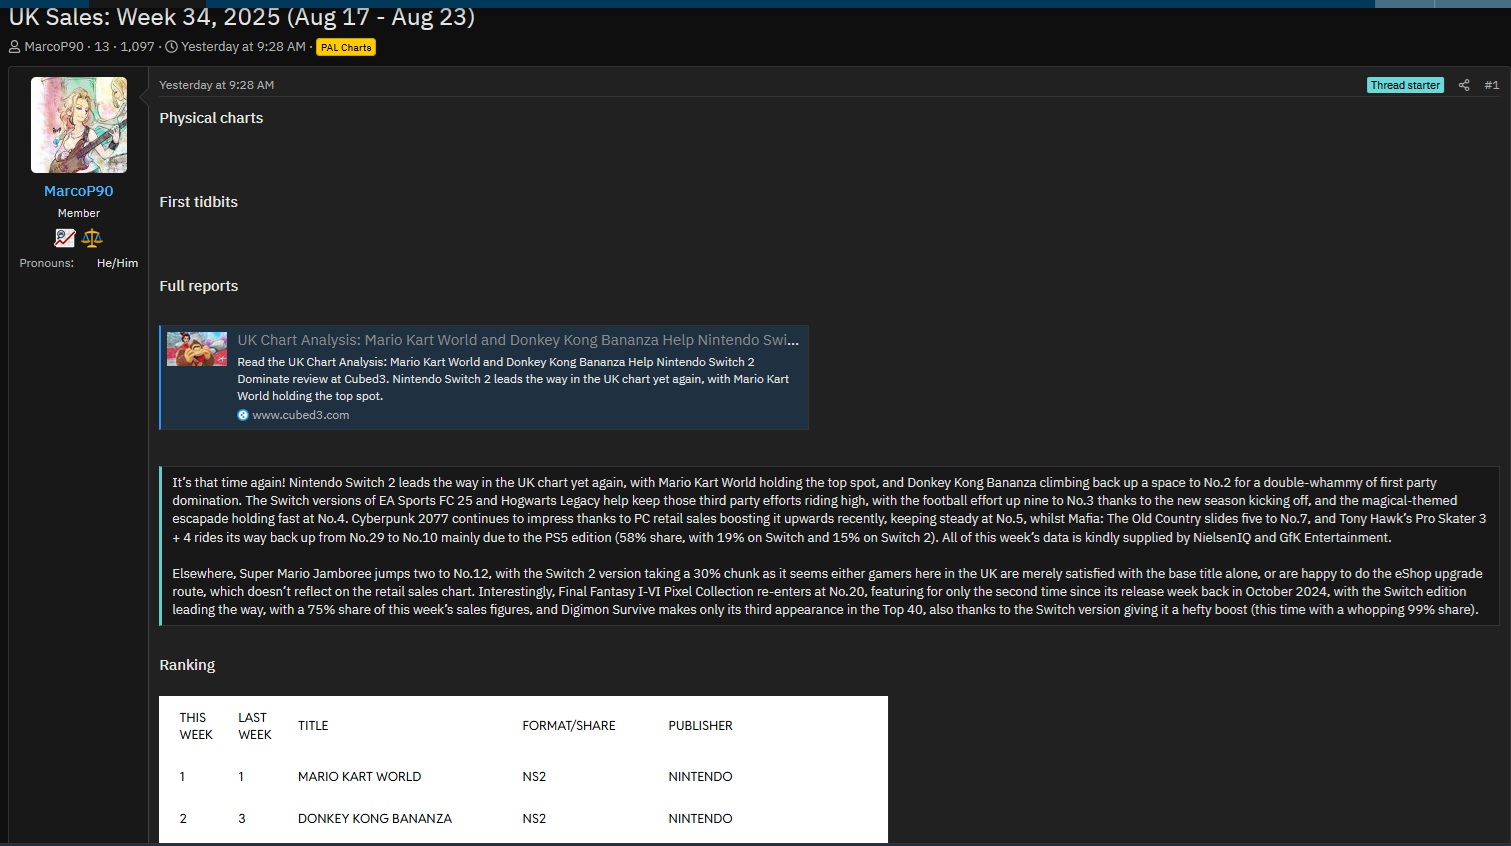The image size is (1511, 846).
Task: Visit the www.cubed3.com link
Action: (x=301, y=415)
